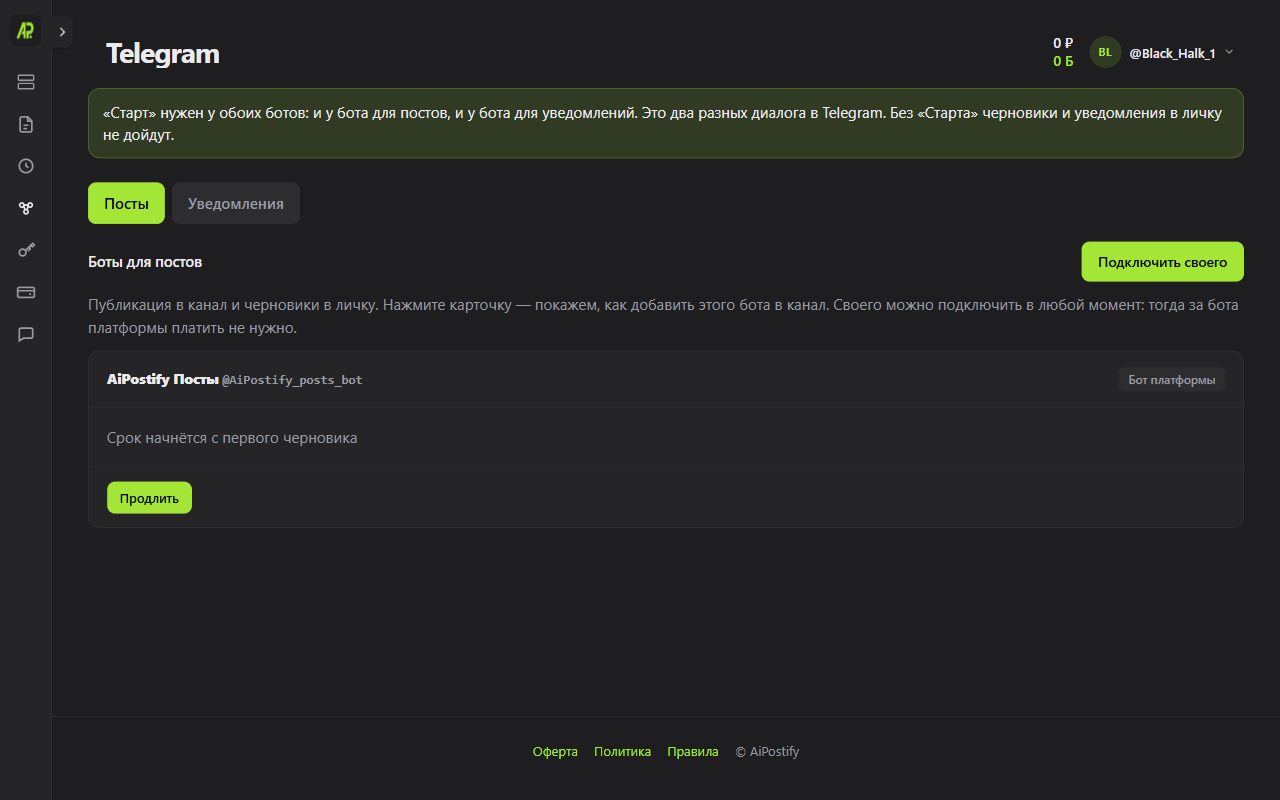Screen dimensions: 1280x800
Task: Select the connected-nodes sidebar icon
Action: pyautogui.click(x=26, y=208)
